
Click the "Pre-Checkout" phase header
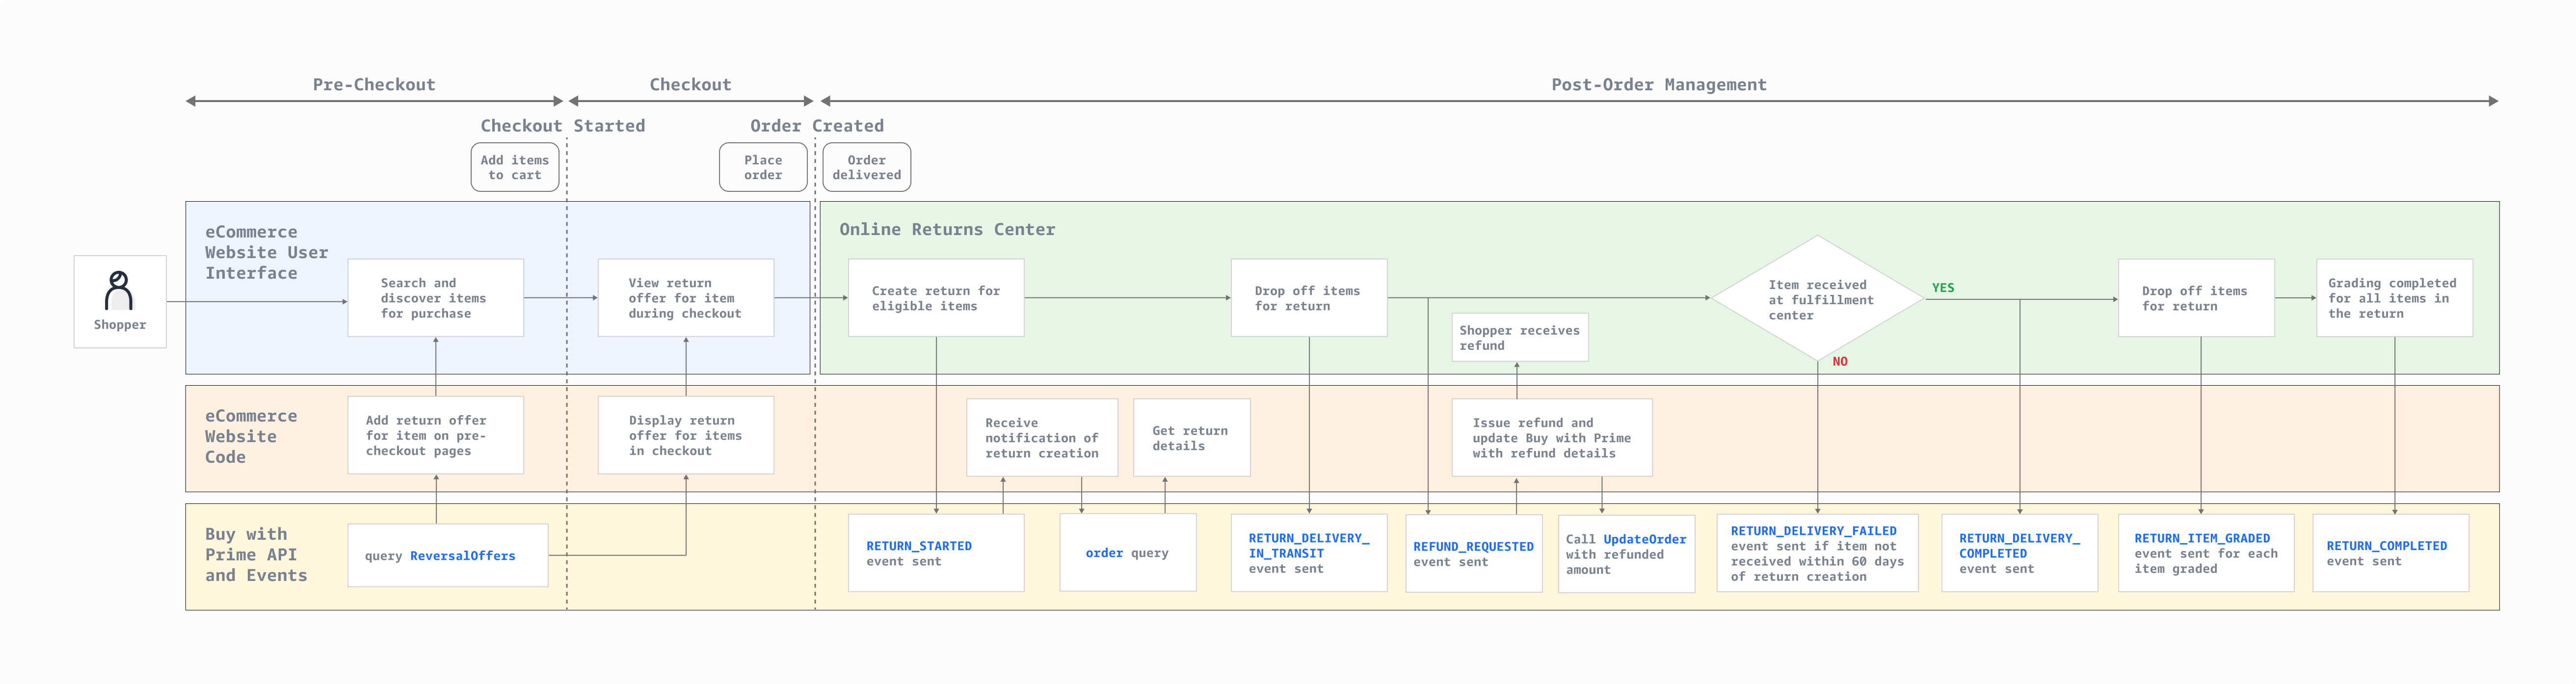click(374, 84)
